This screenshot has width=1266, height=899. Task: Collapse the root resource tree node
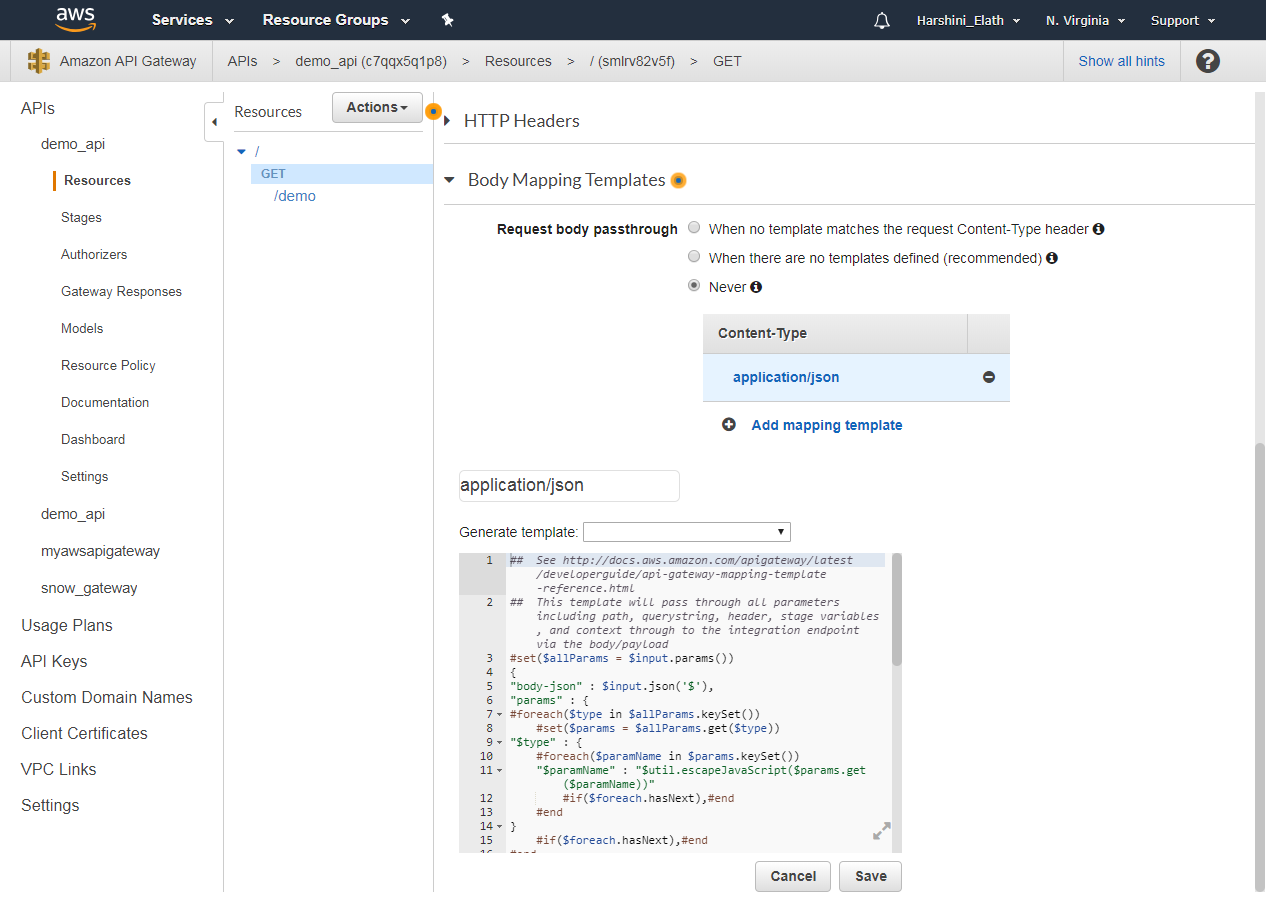coord(241,150)
